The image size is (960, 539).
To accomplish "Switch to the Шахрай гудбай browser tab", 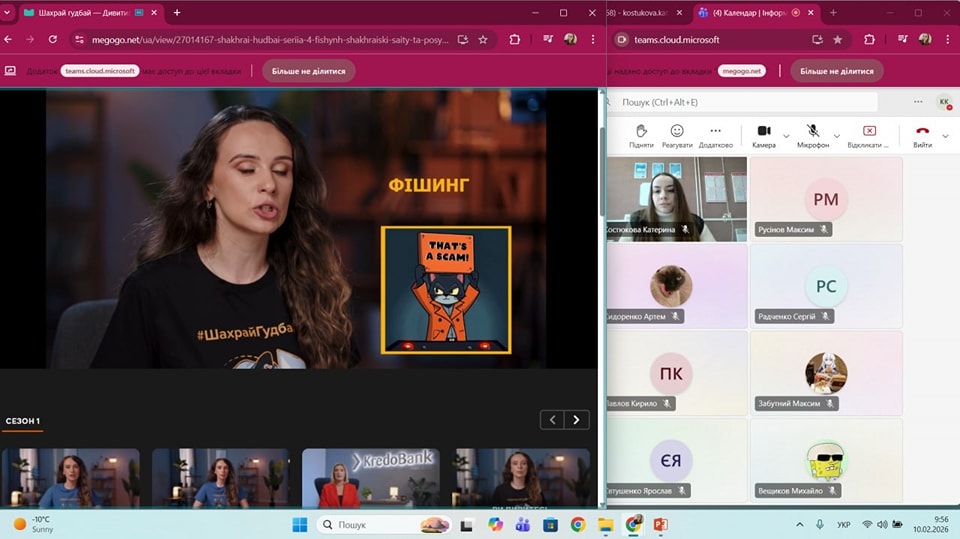I will click(x=75, y=13).
